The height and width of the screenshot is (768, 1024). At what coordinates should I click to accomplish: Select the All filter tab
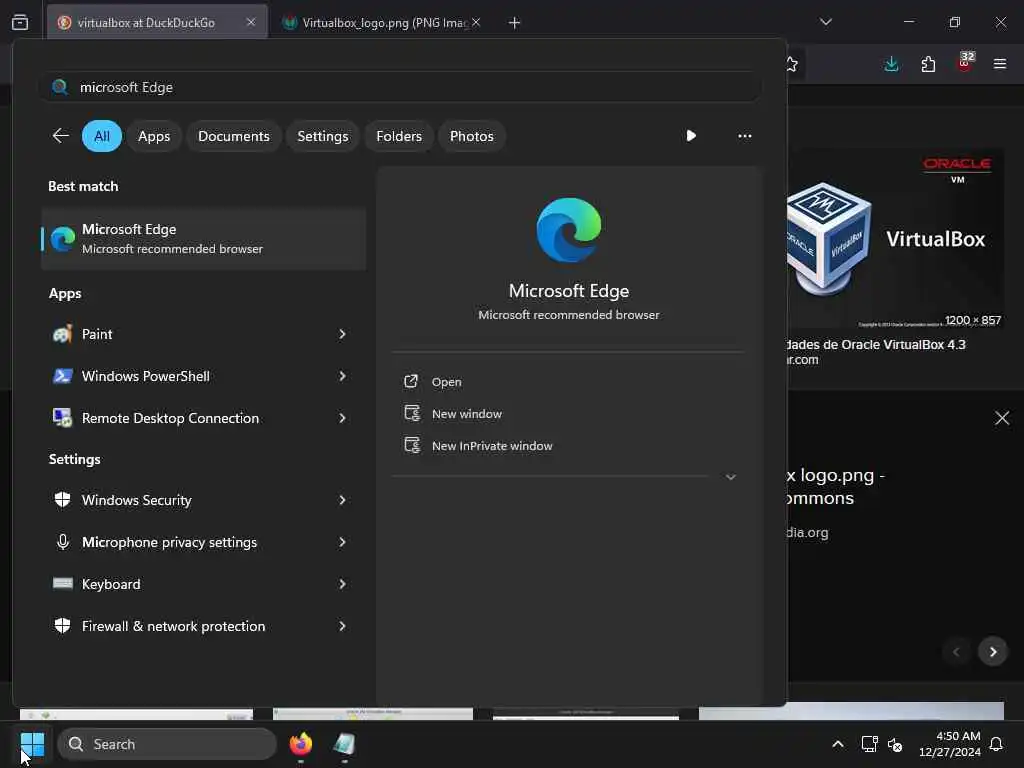coord(102,136)
